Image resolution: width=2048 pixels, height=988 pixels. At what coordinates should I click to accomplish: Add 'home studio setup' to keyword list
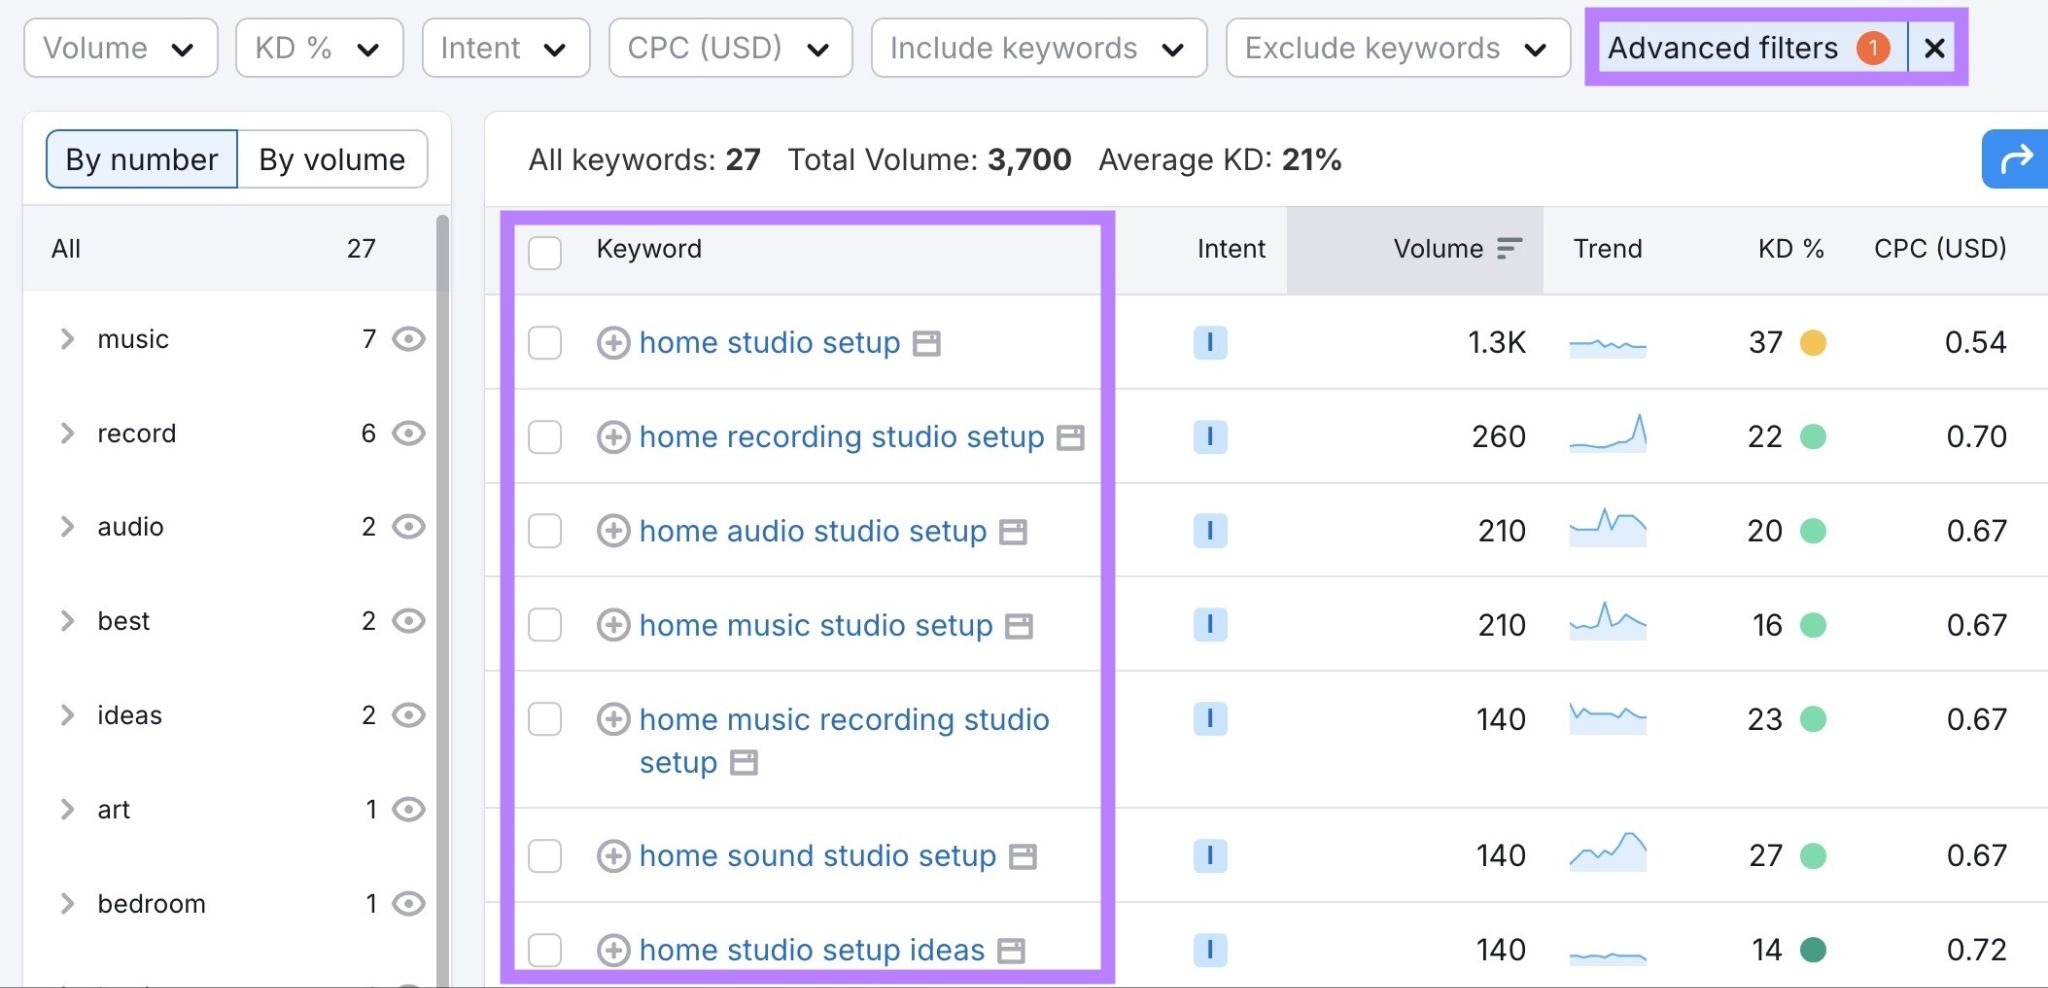point(613,343)
